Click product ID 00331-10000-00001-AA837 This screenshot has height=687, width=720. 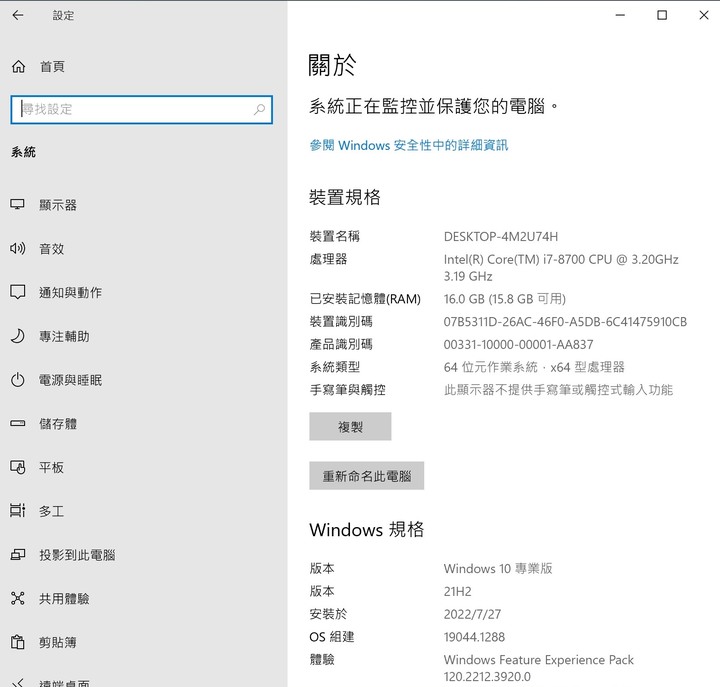(518, 344)
